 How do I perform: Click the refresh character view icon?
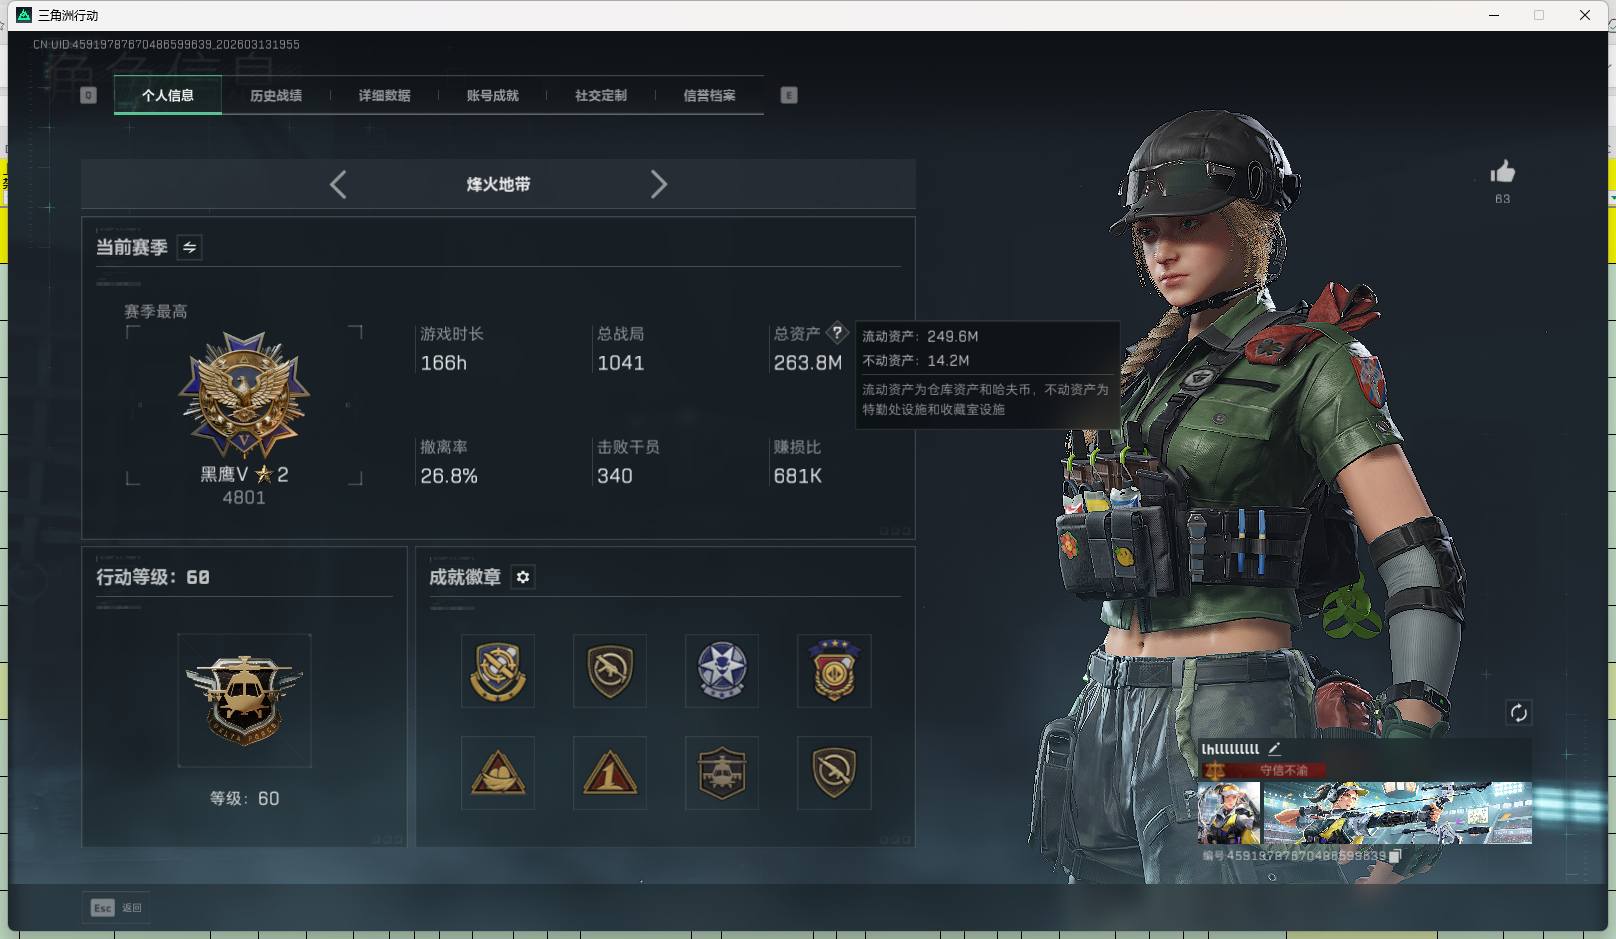[1518, 713]
